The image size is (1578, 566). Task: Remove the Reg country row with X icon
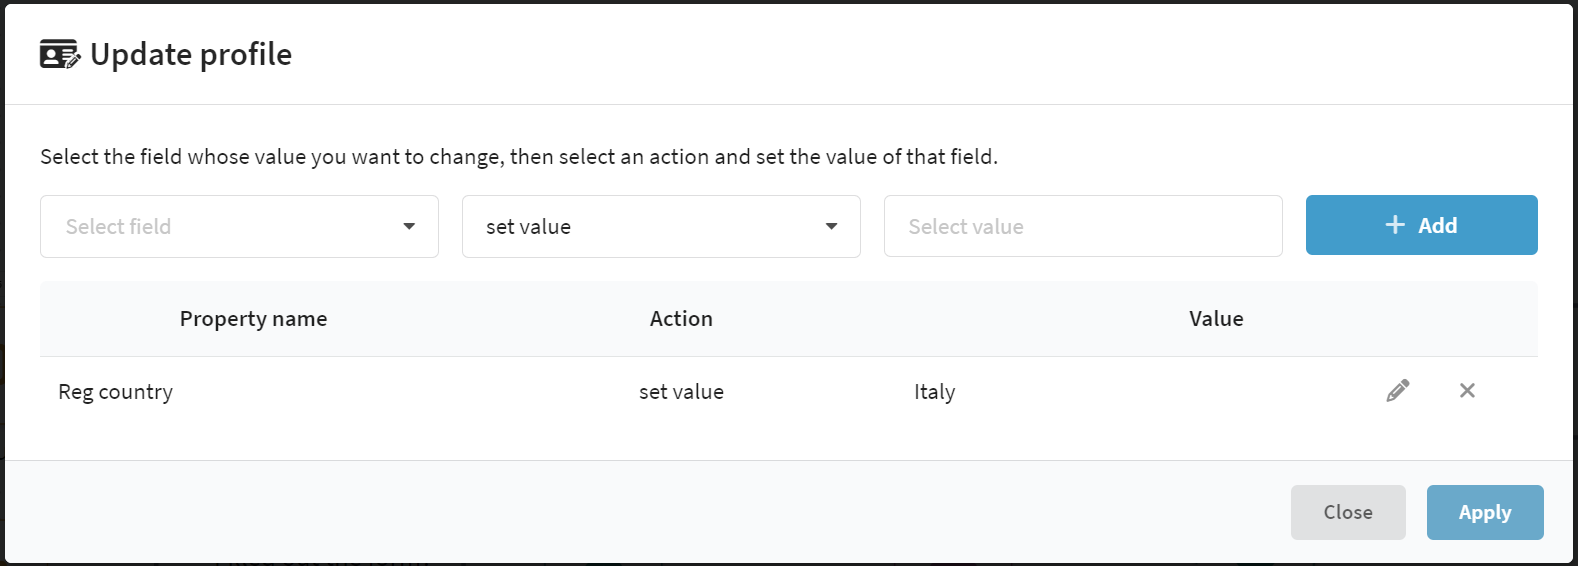pyautogui.click(x=1467, y=391)
